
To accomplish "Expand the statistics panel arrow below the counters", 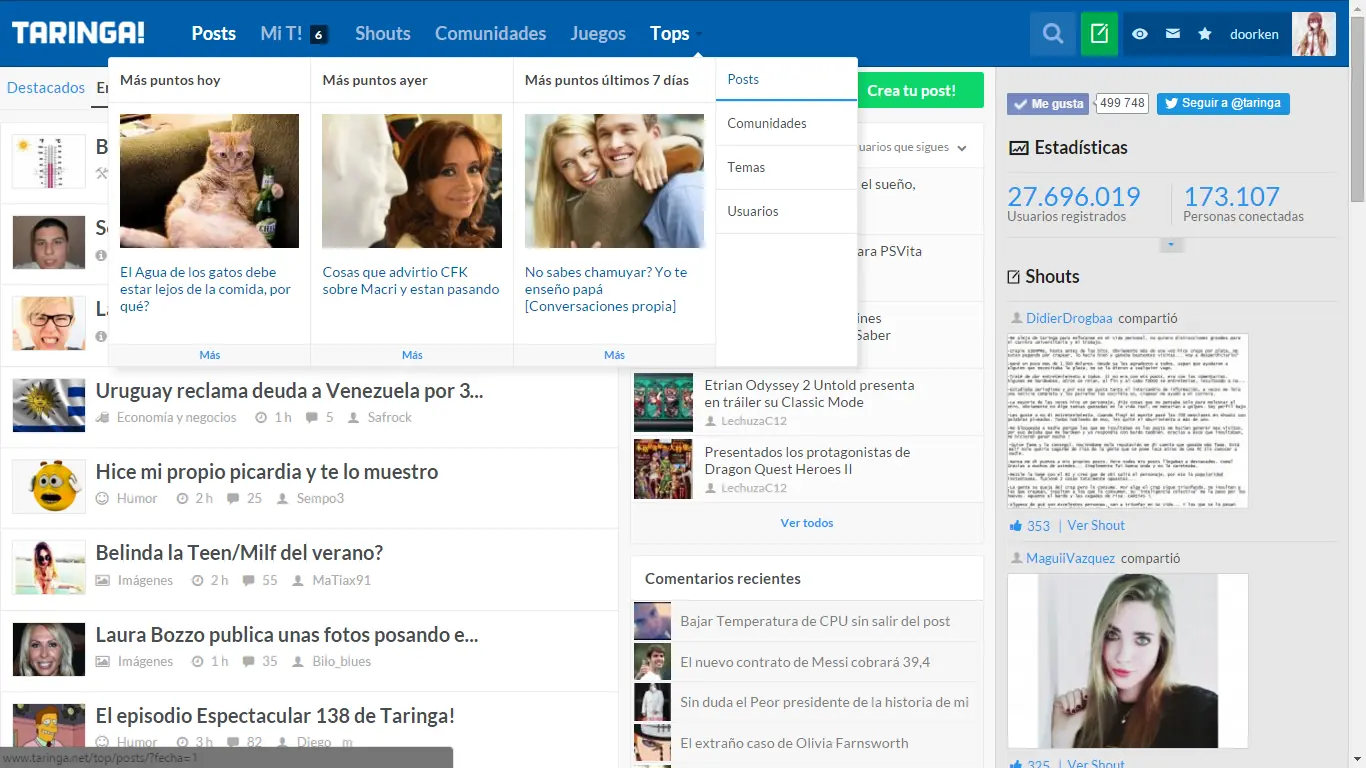I will [1172, 245].
